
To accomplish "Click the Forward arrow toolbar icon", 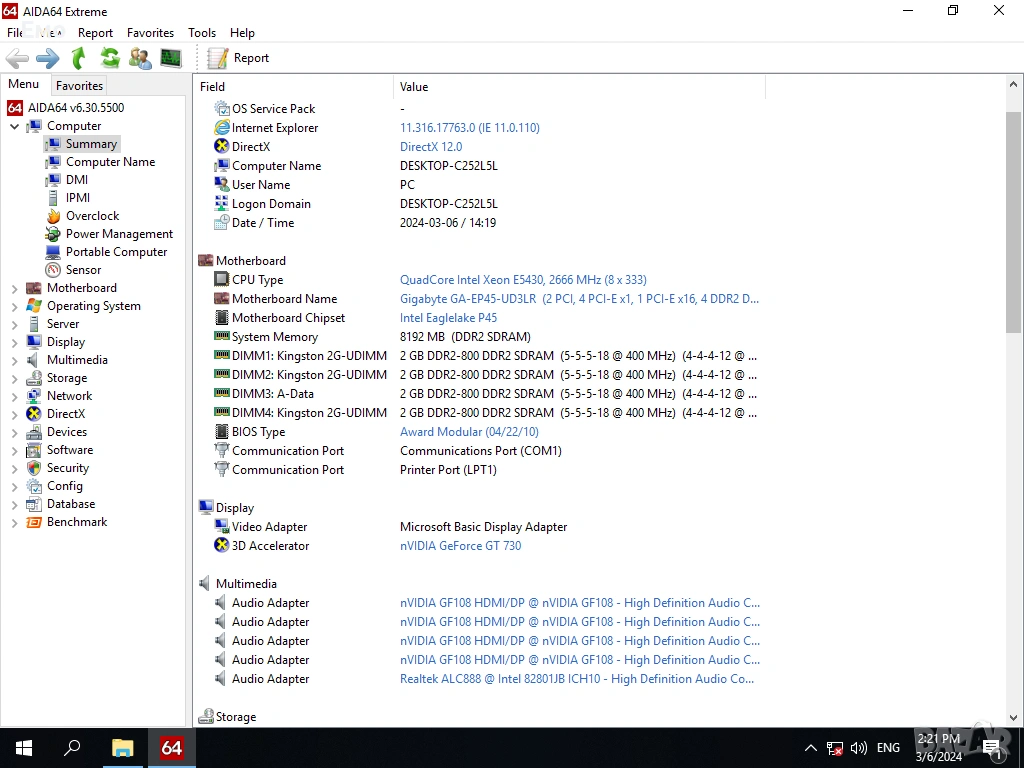I will (47, 58).
